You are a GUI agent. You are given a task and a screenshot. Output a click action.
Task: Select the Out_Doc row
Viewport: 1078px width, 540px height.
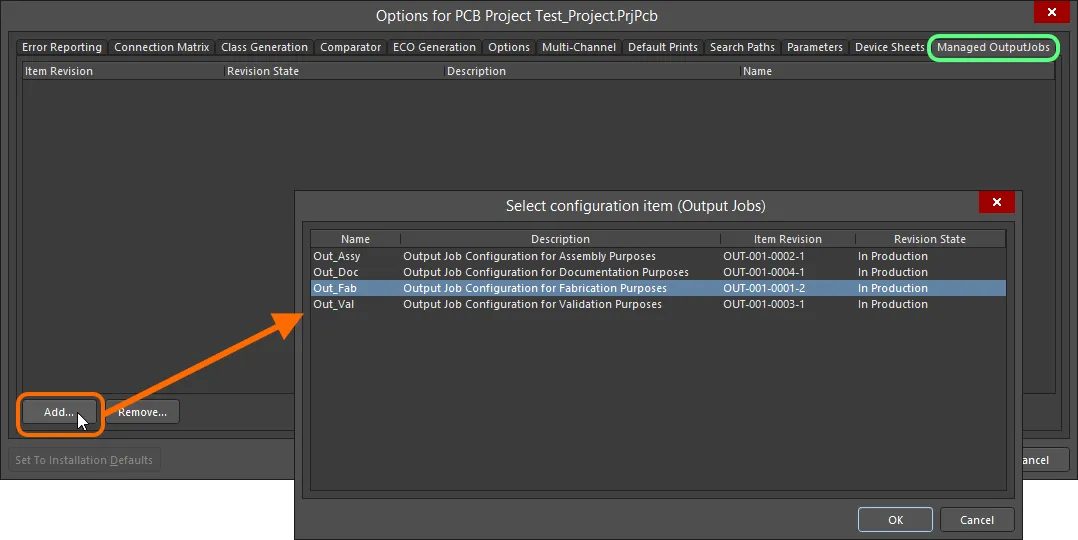[658, 272]
